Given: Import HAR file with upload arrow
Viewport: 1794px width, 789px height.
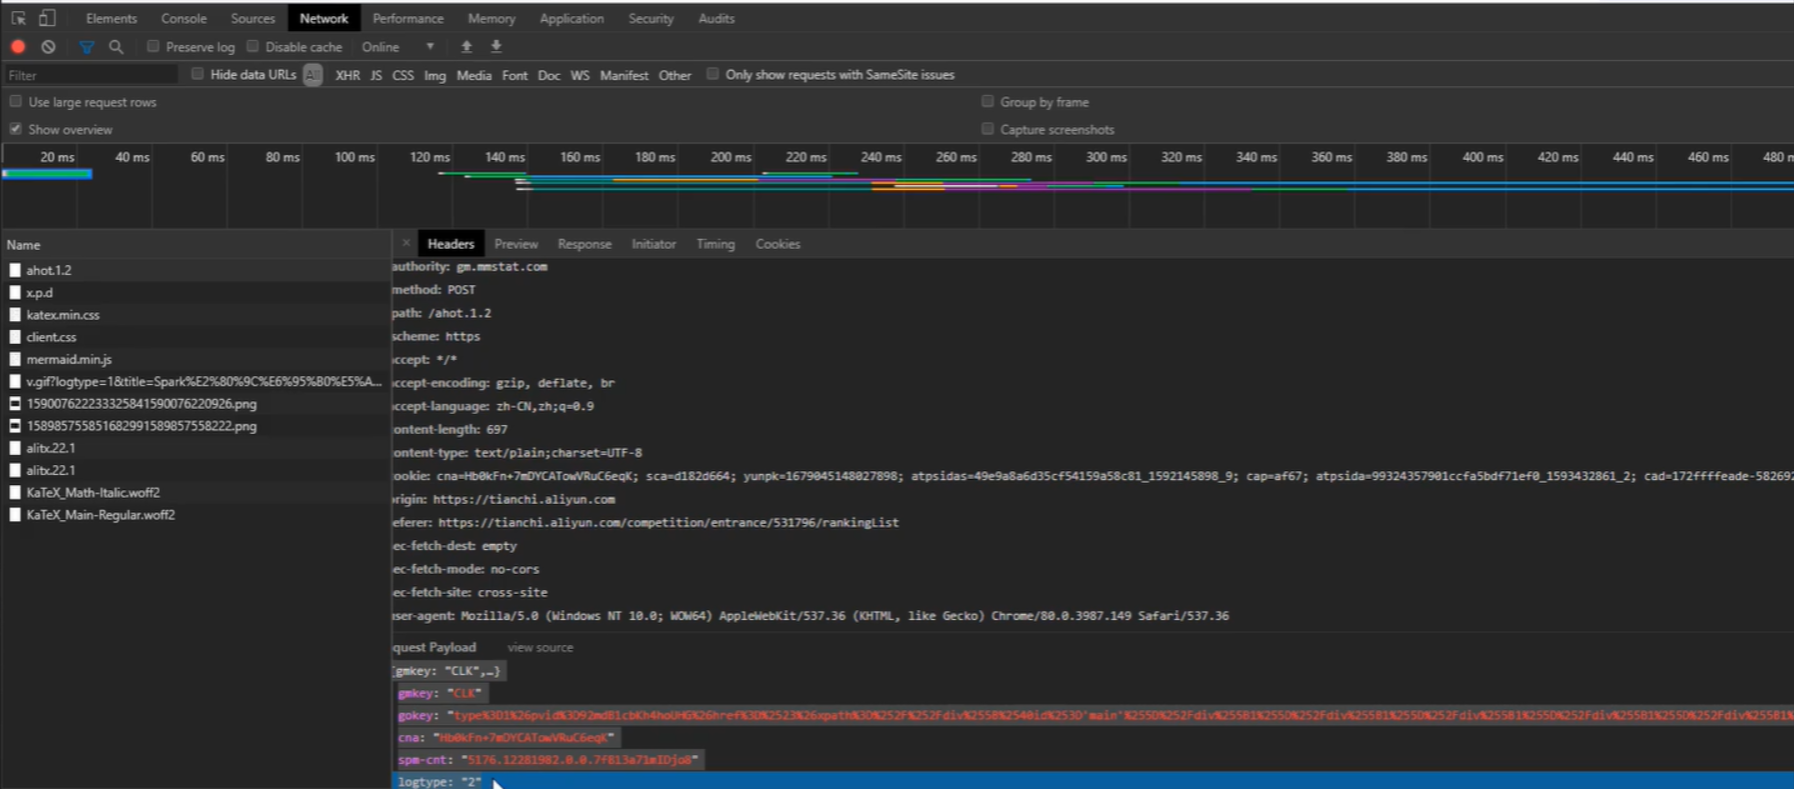Looking at the screenshot, I should 466,46.
